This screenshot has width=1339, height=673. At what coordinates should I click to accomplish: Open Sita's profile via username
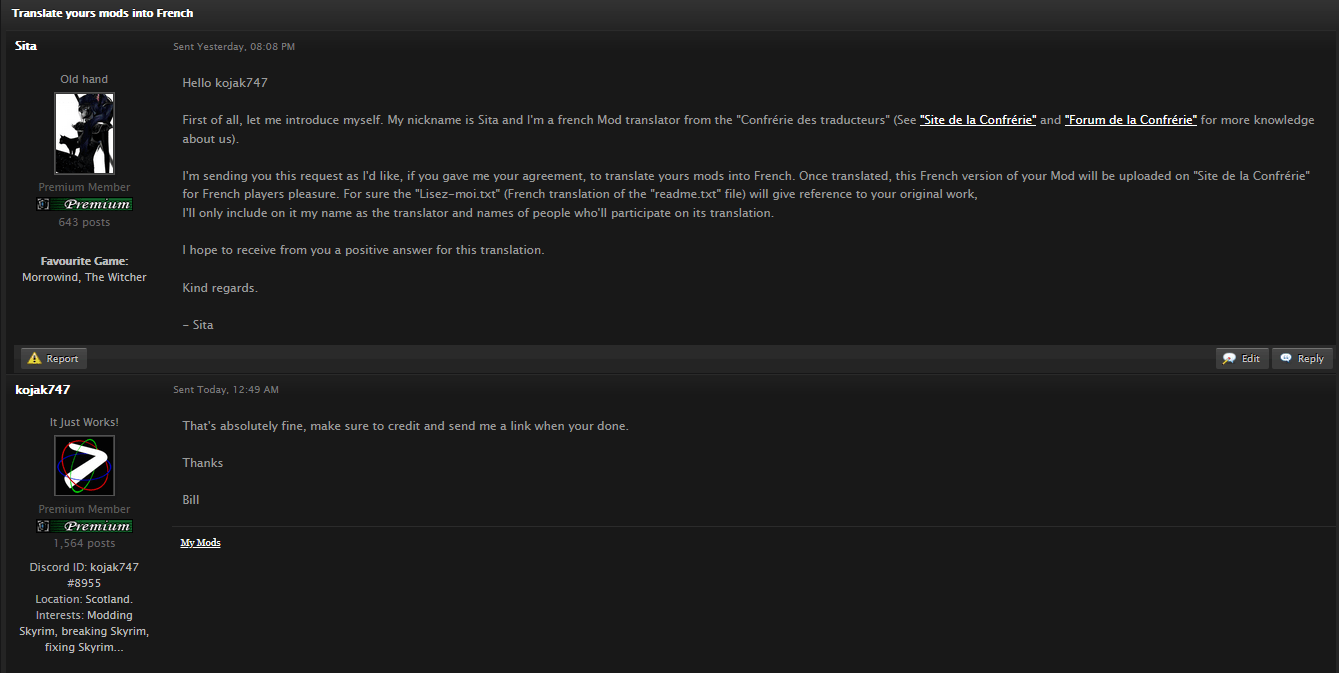click(26, 46)
